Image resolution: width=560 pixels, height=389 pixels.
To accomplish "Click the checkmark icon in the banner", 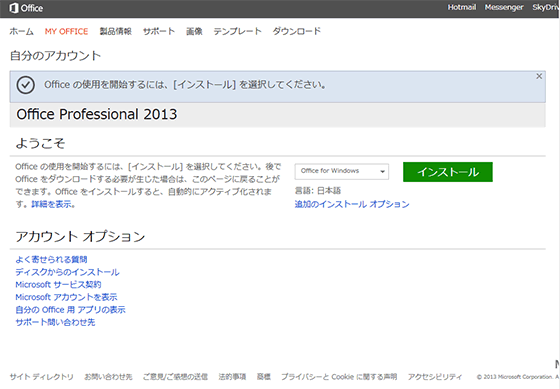I will pos(26,85).
